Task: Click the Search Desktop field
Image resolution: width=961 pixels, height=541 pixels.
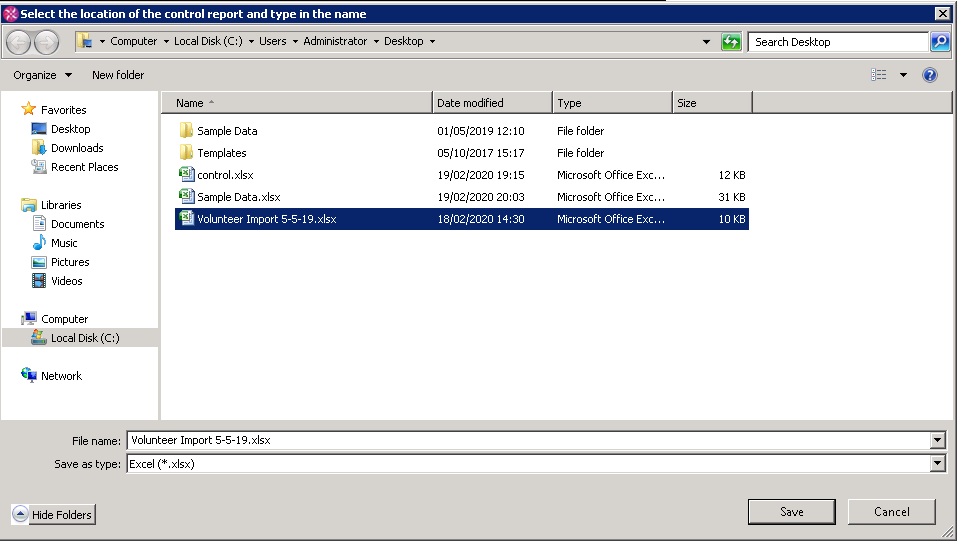Action: point(838,42)
